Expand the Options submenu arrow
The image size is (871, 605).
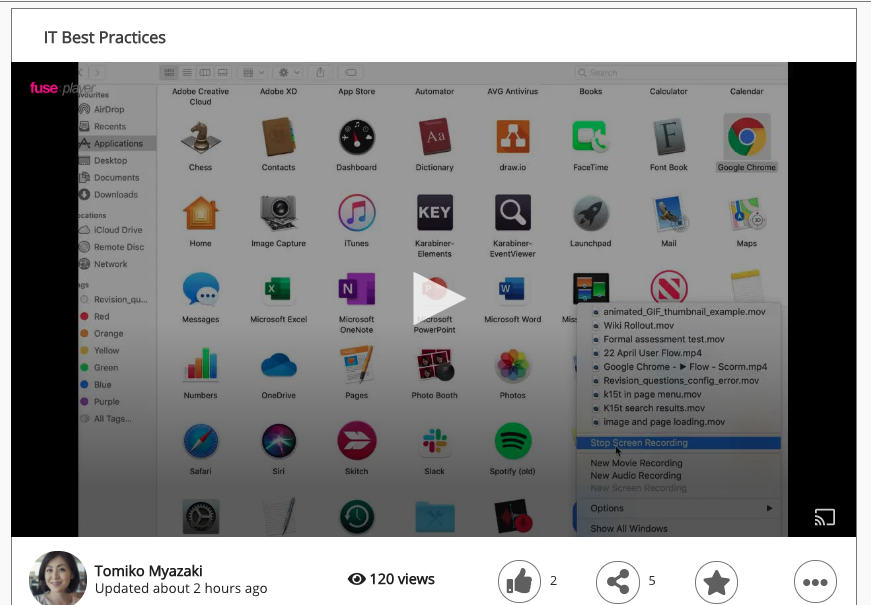769,509
